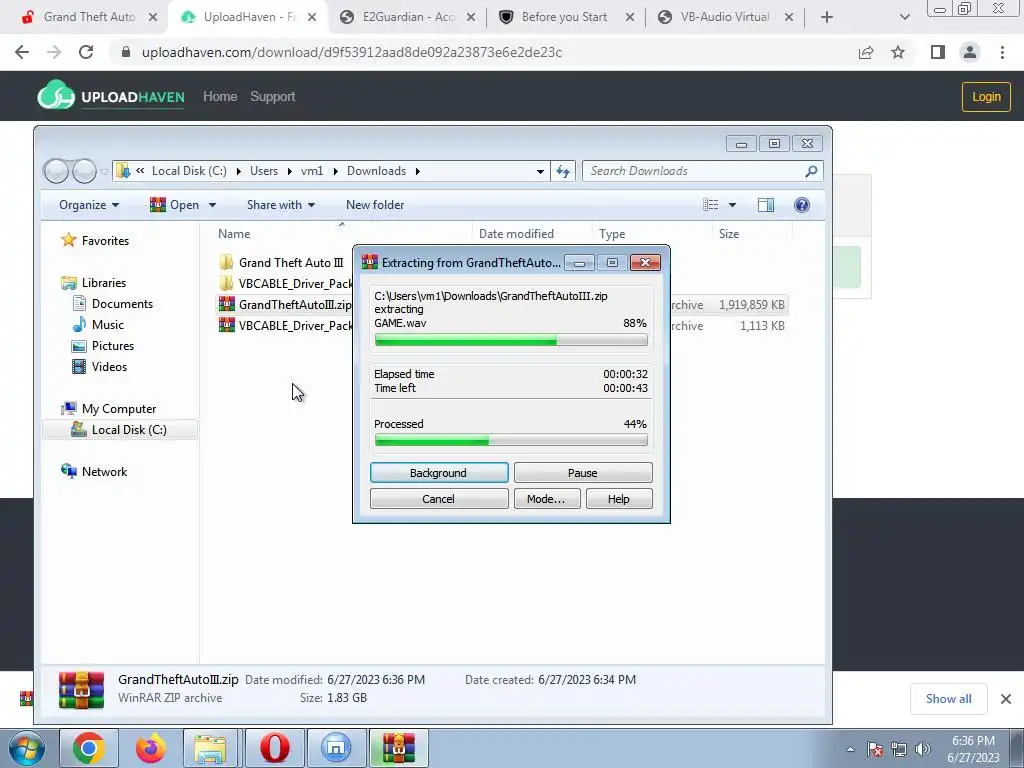Screen dimensions: 1024x768
Task: Open extraction Mode settings
Action: coord(546,499)
